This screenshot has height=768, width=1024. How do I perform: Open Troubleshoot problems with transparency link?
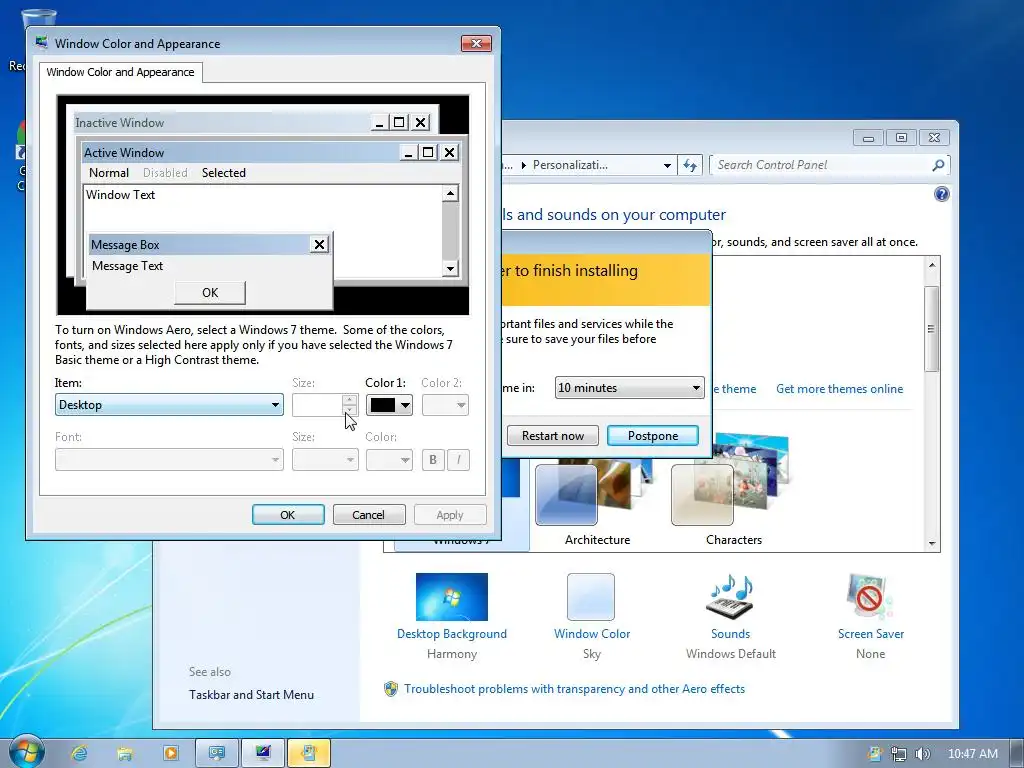[x=574, y=689]
